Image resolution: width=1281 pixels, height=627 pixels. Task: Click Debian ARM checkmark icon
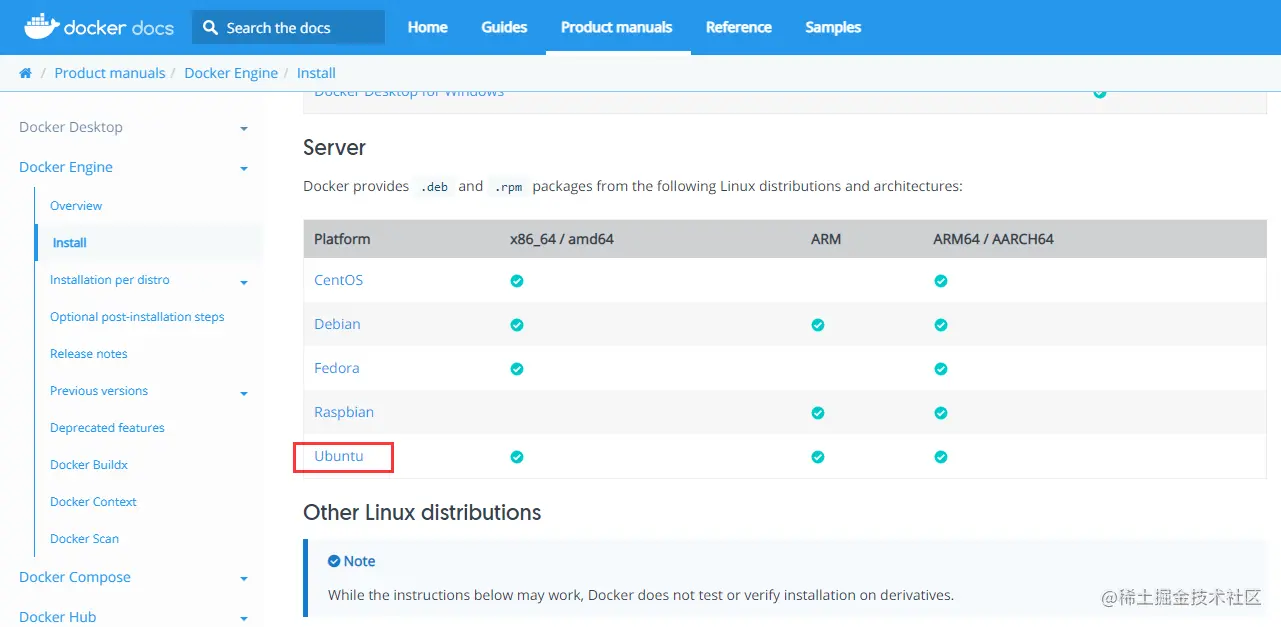(x=818, y=325)
